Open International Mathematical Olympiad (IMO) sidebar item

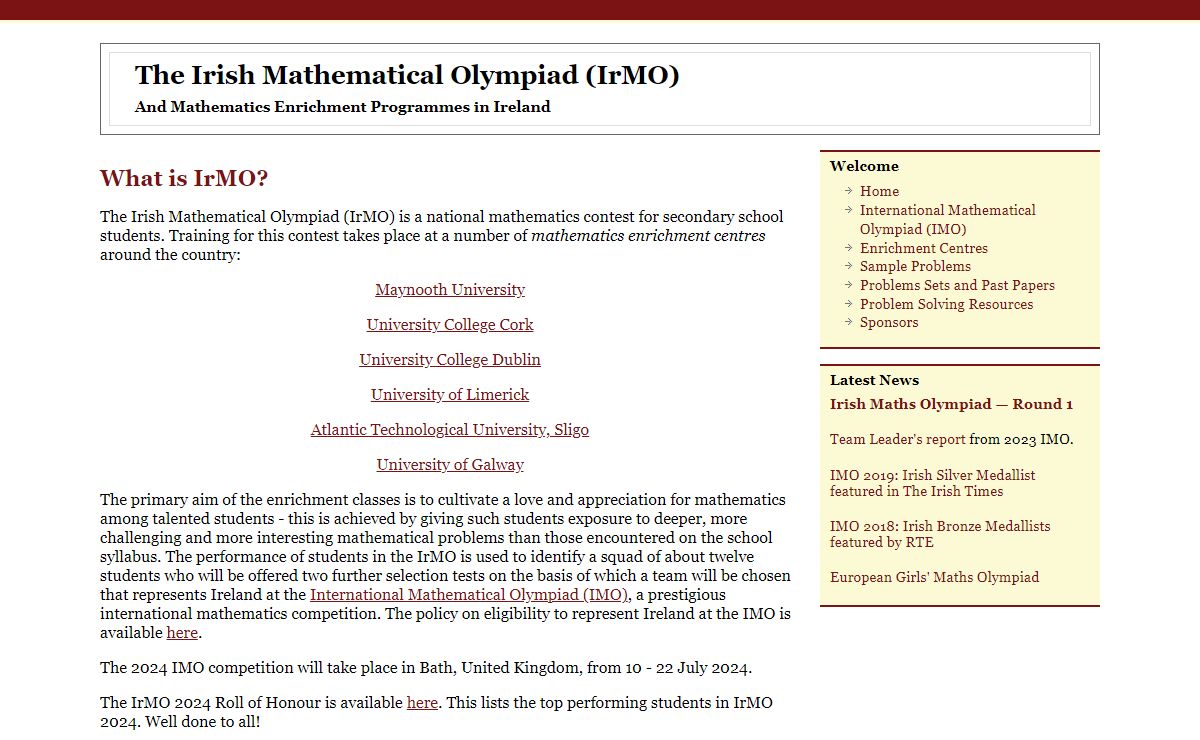click(x=948, y=220)
